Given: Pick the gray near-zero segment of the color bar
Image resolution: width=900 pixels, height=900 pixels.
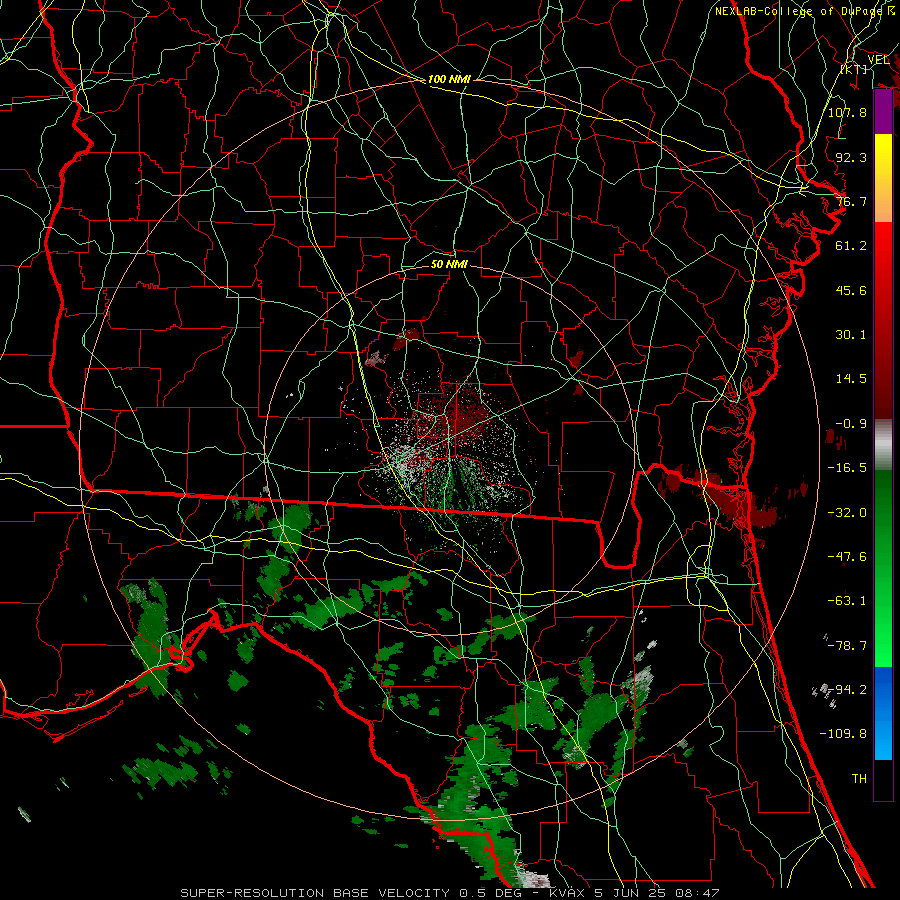Looking at the screenshot, I should tap(883, 445).
